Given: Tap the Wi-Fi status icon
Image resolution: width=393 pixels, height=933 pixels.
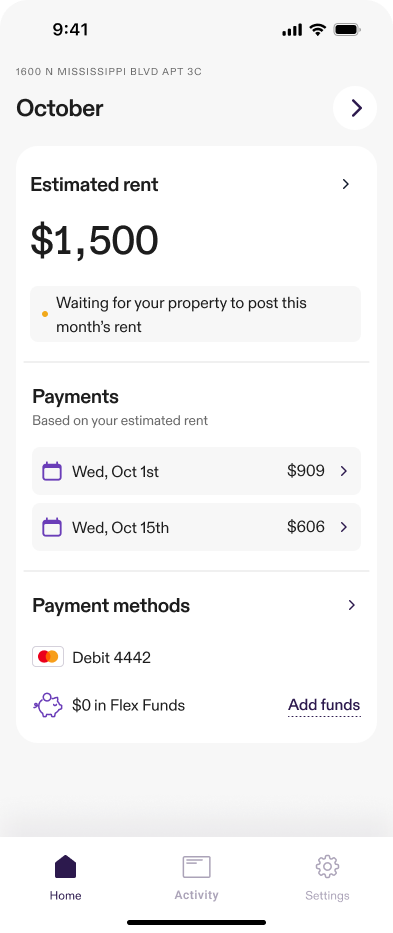Looking at the screenshot, I should click(x=319, y=30).
